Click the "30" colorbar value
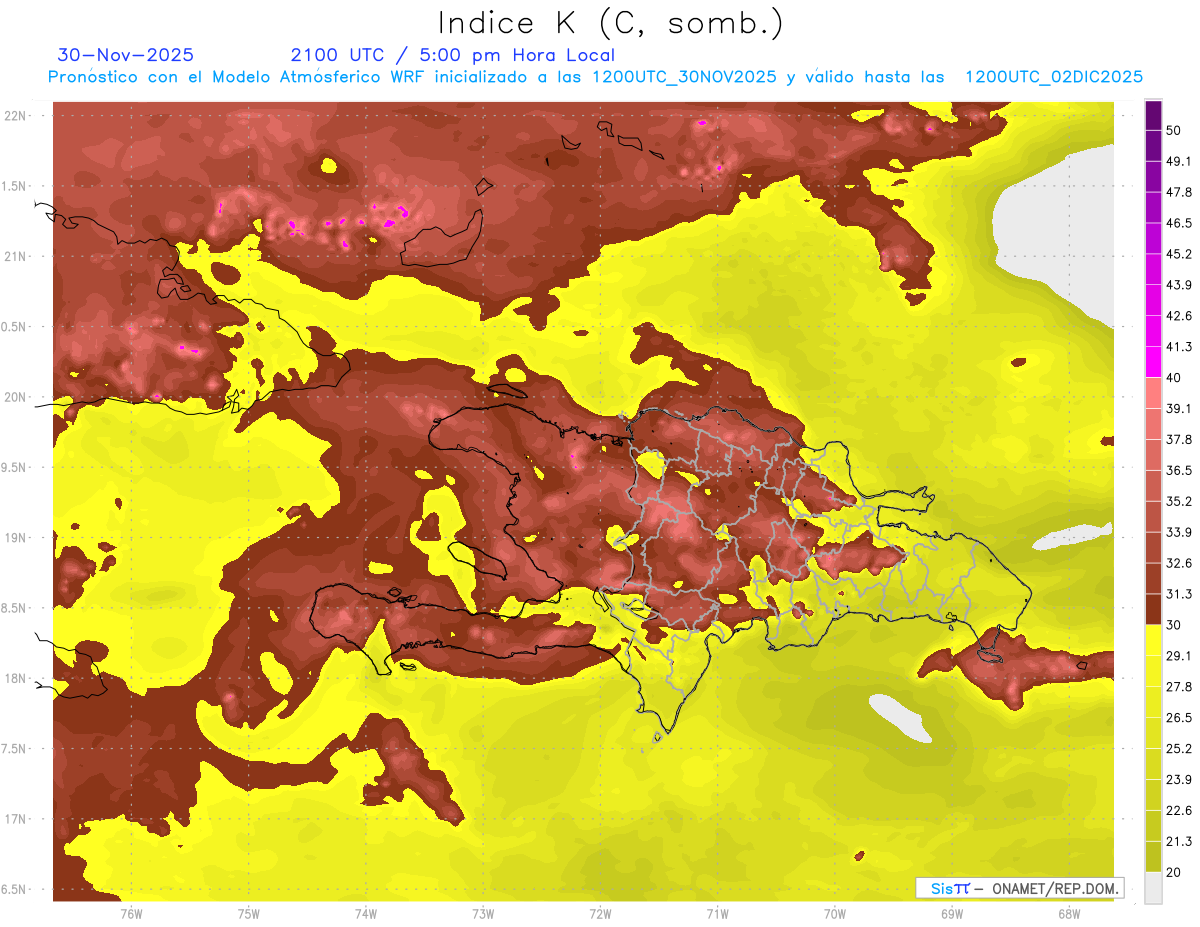Viewport: 1200px width, 927px height. click(1174, 625)
